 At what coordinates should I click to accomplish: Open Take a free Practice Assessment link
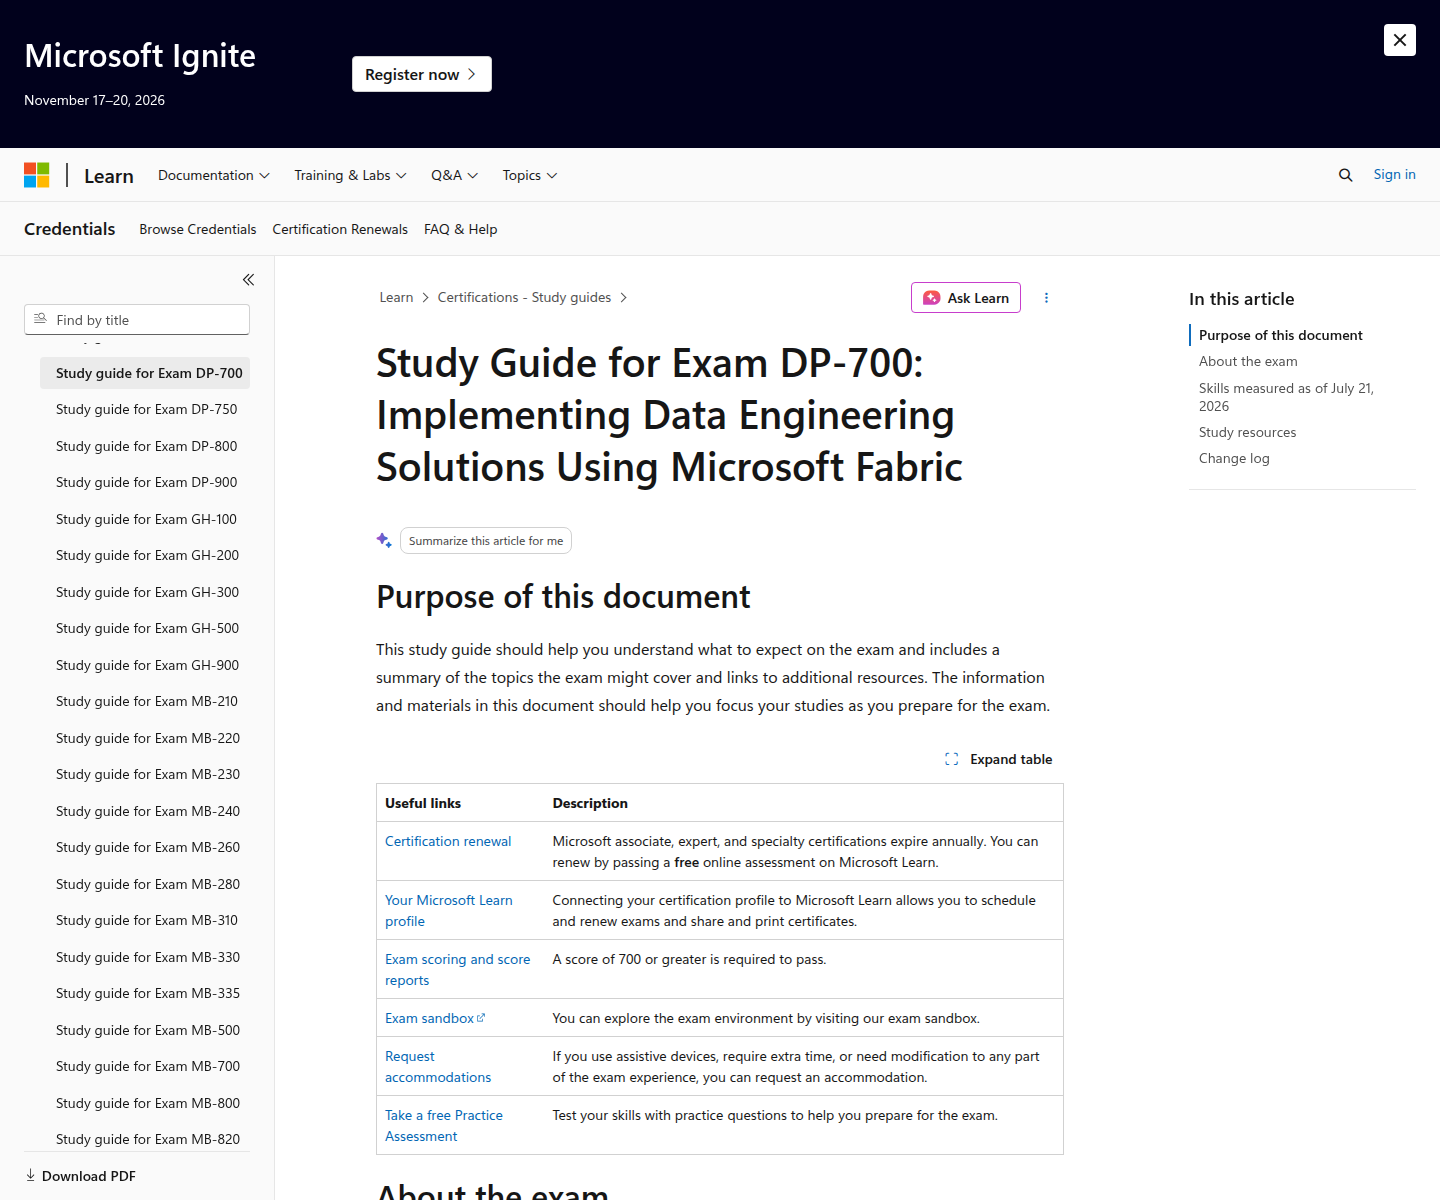pyautogui.click(x=444, y=1125)
